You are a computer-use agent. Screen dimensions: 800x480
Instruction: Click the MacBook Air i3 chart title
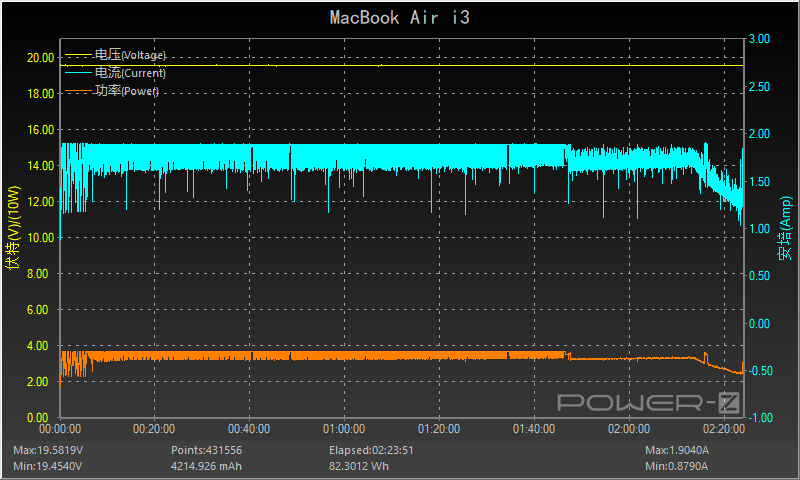(400, 17)
